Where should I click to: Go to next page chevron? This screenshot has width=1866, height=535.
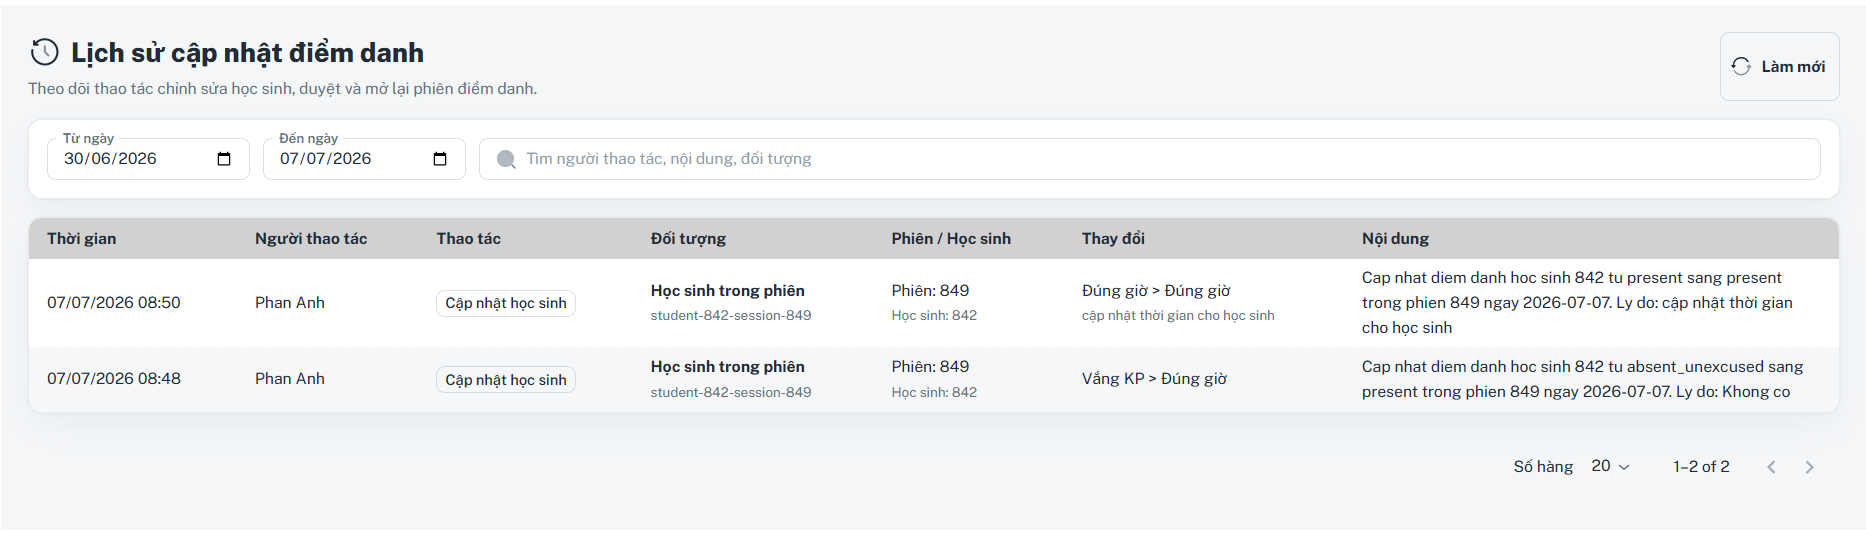pyautogui.click(x=1809, y=467)
